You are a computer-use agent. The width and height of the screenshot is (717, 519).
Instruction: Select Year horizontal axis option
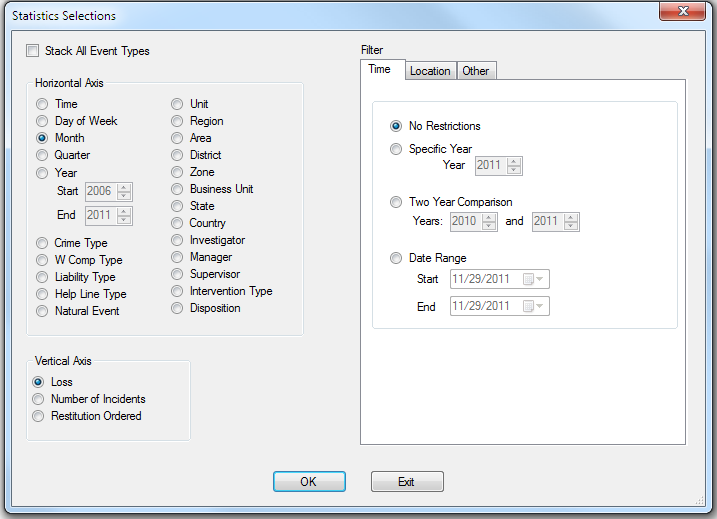(42, 173)
